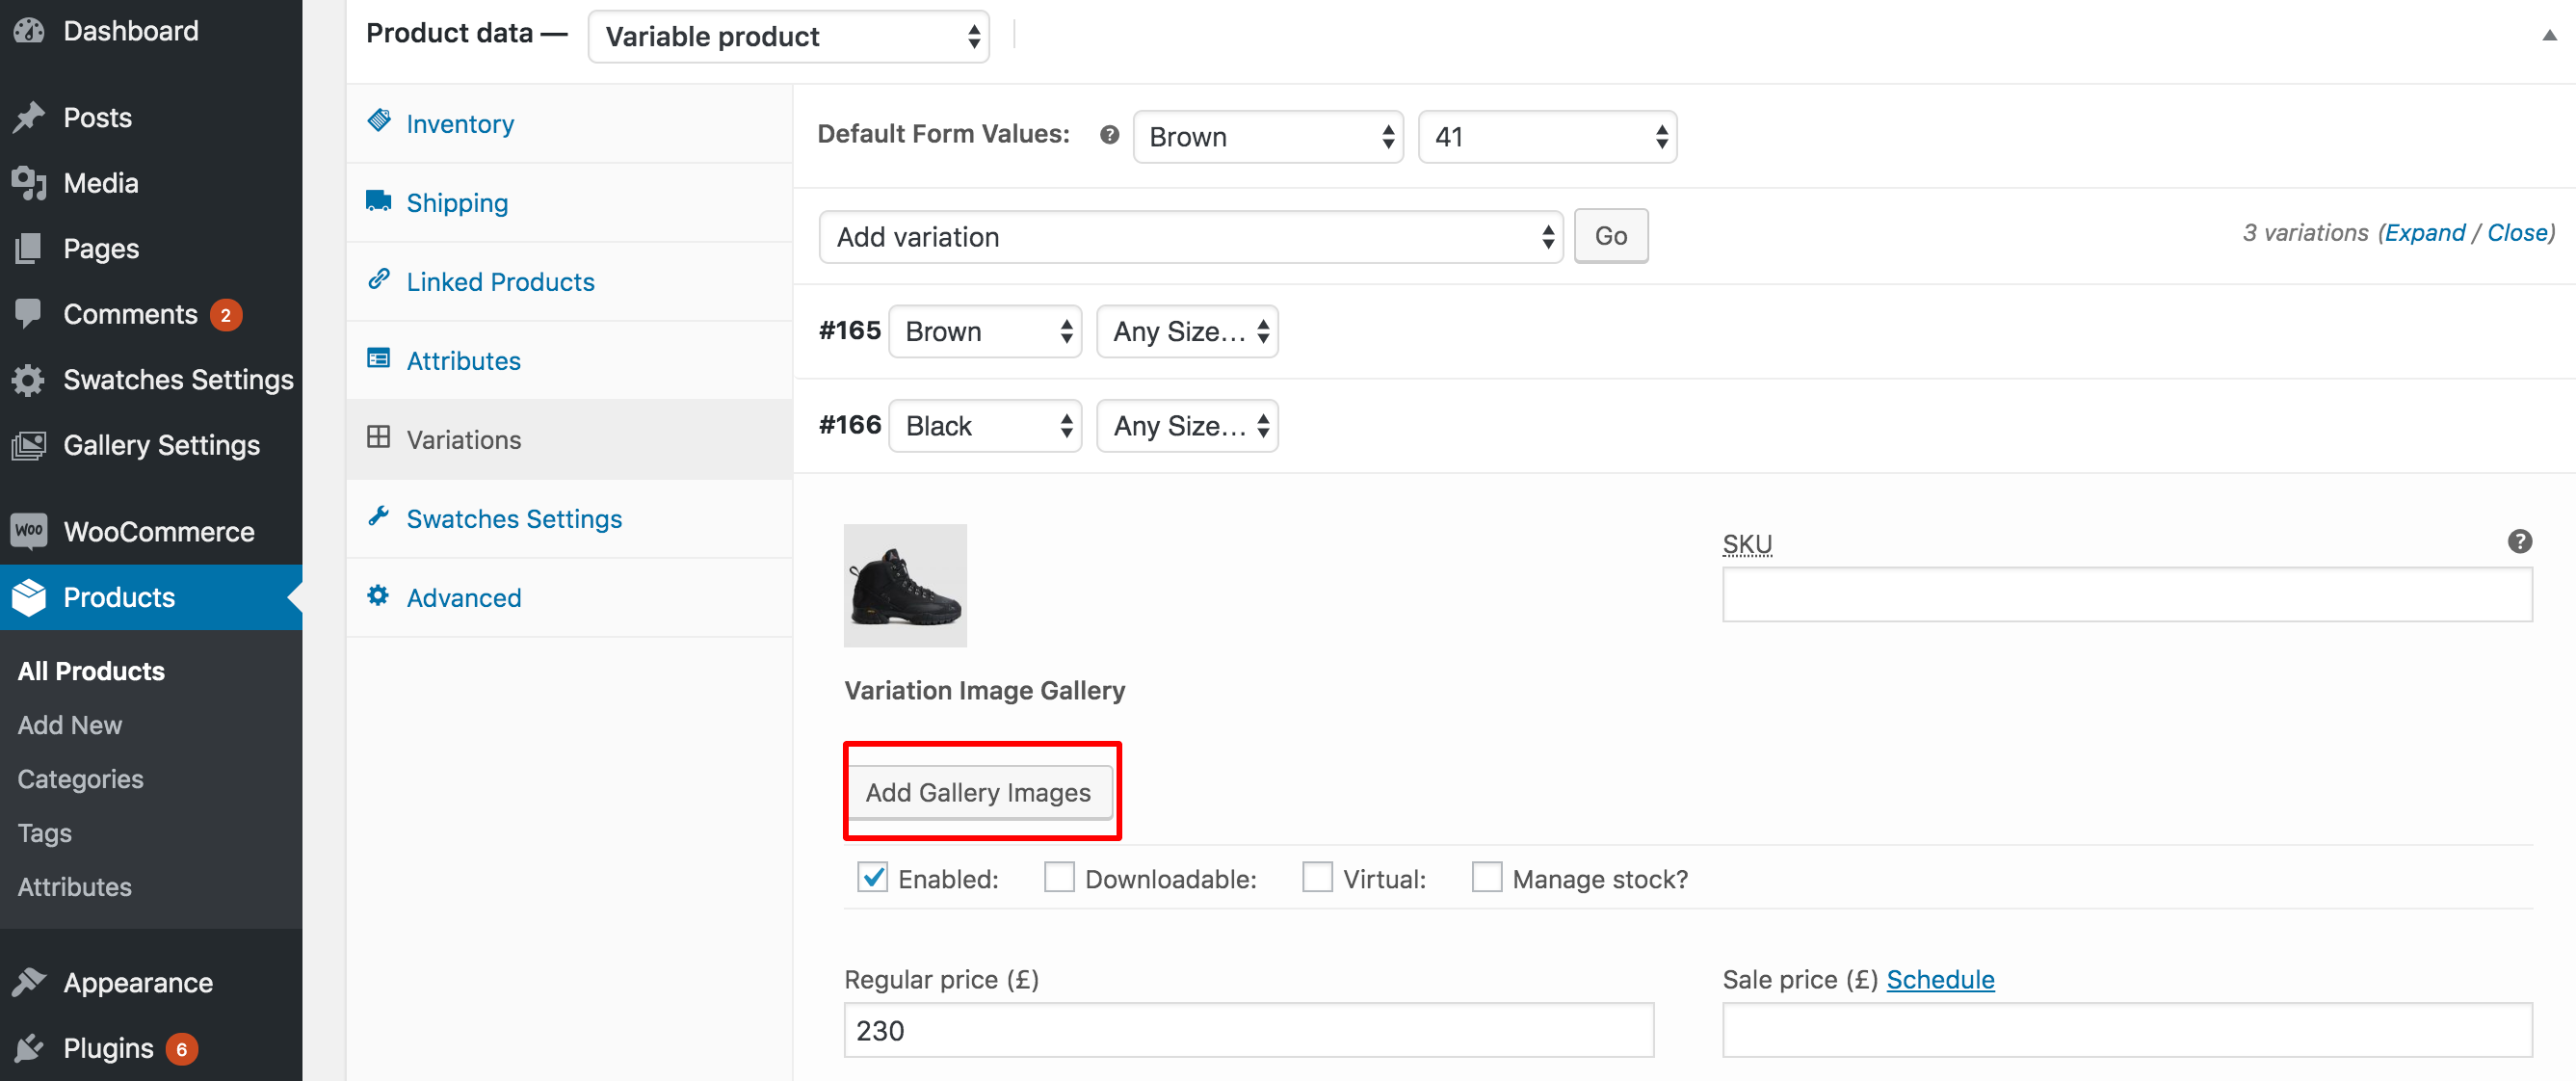The image size is (2576, 1081).
Task: Click the Regular price field showing 230
Action: coord(1249,1030)
